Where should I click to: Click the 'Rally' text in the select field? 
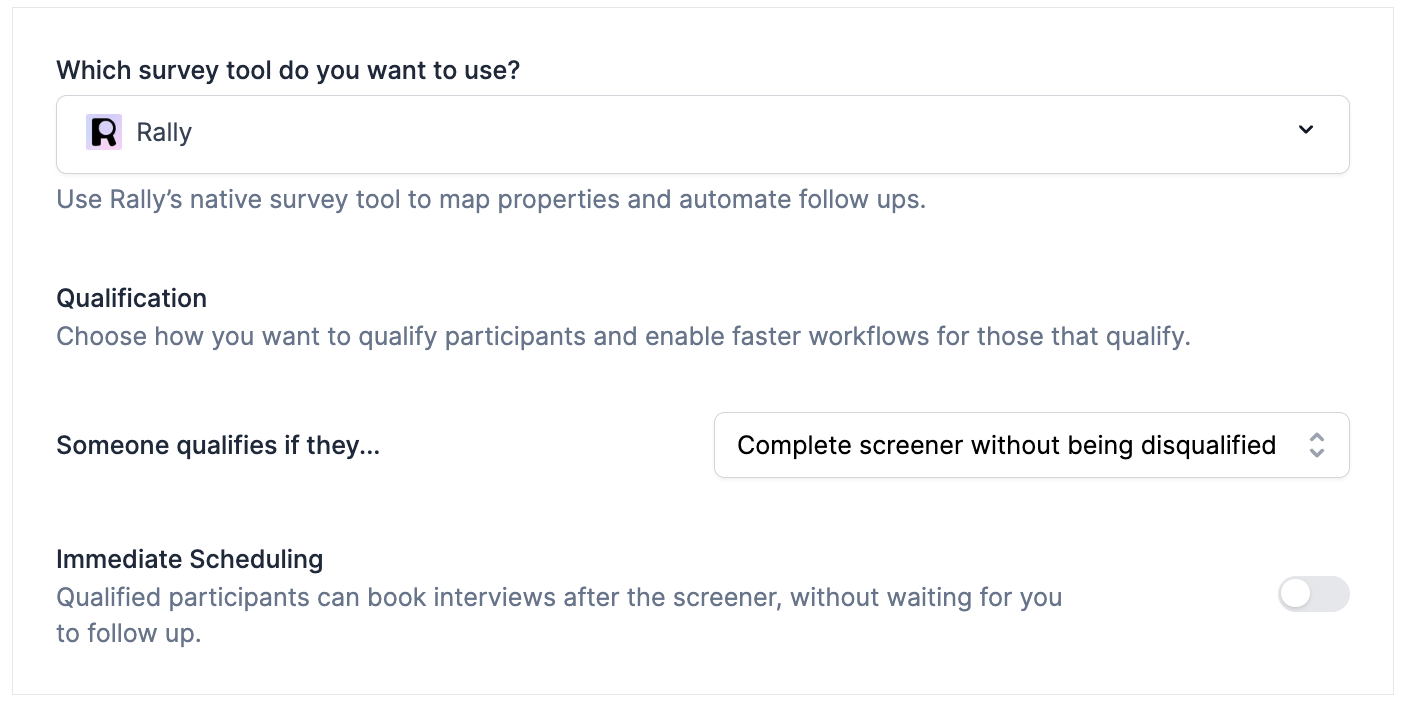pyautogui.click(x=164, y=133)
